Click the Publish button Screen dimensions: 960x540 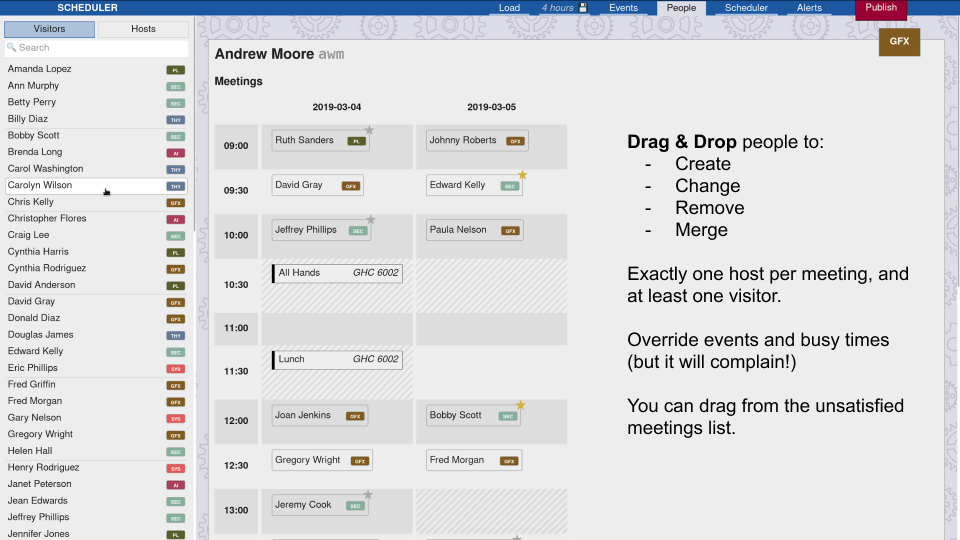point(881,9)
